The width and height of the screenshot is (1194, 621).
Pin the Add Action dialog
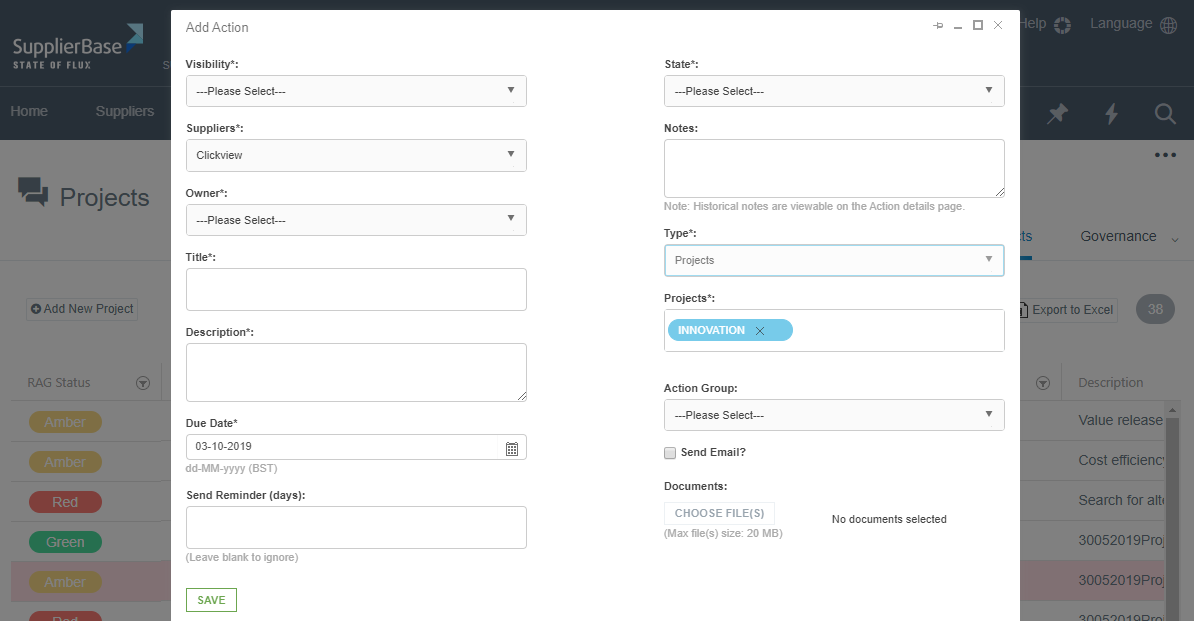pos(938,26)
